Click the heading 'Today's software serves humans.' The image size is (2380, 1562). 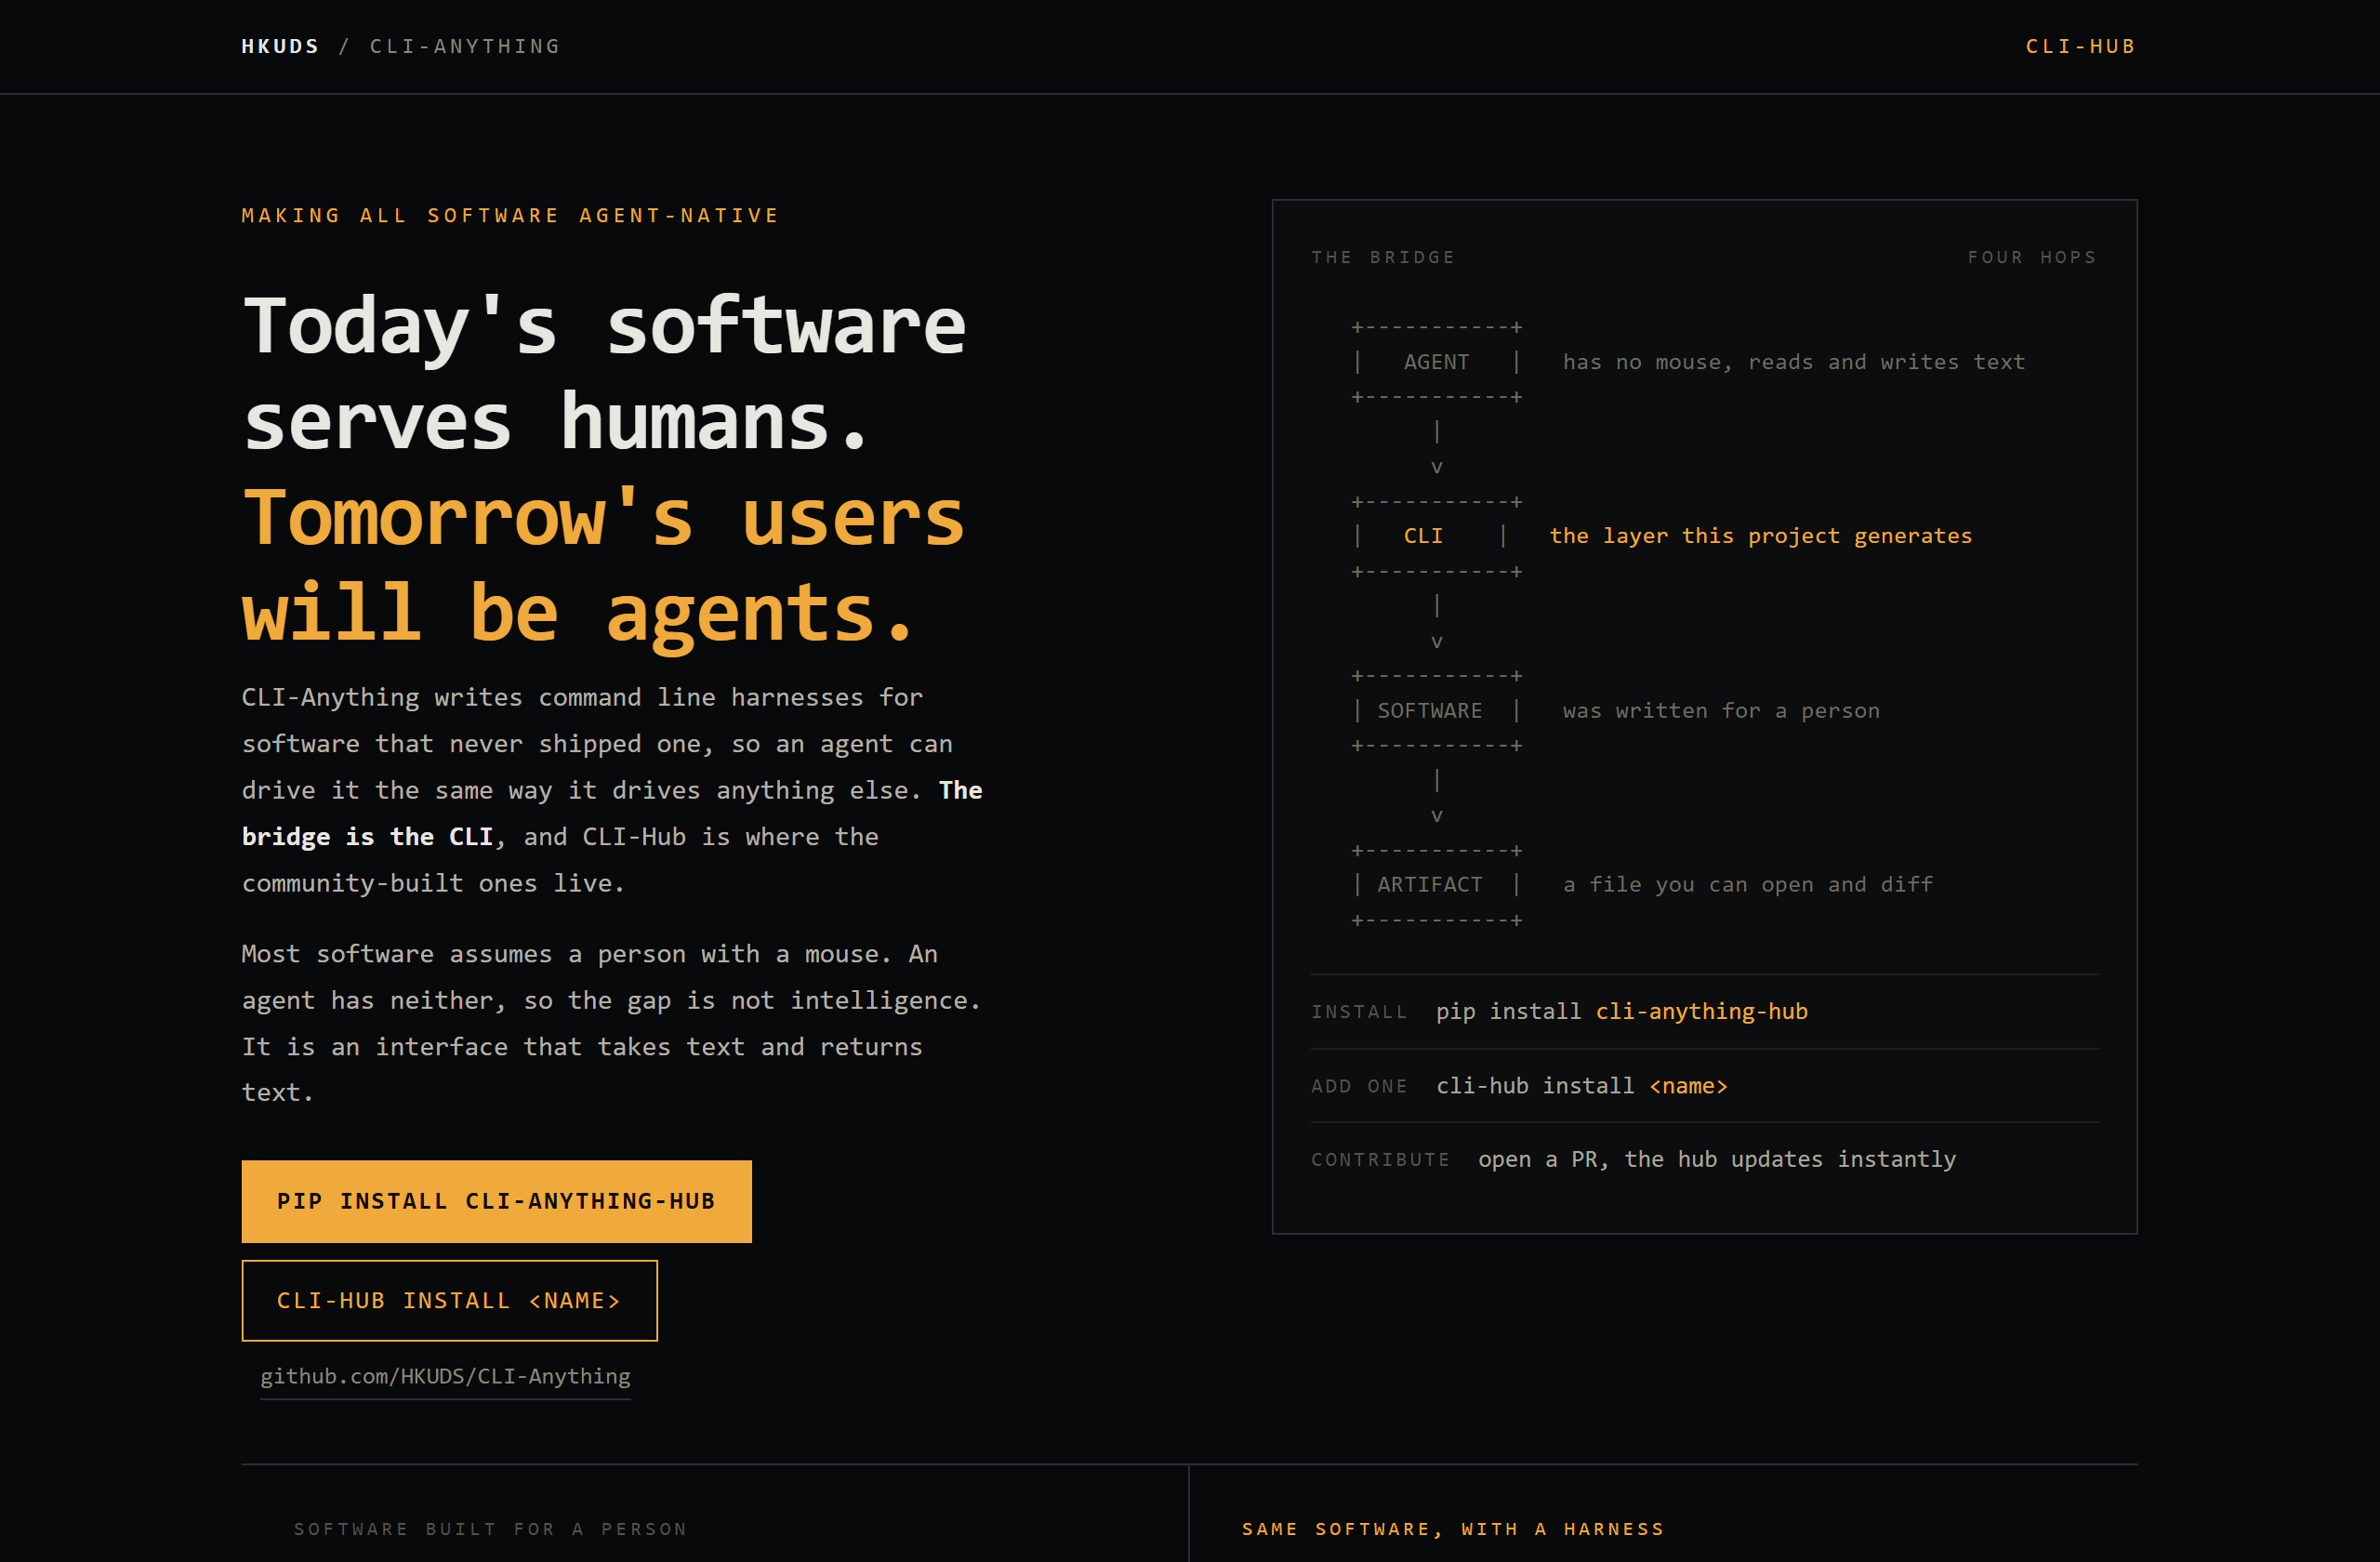(604, 373)
